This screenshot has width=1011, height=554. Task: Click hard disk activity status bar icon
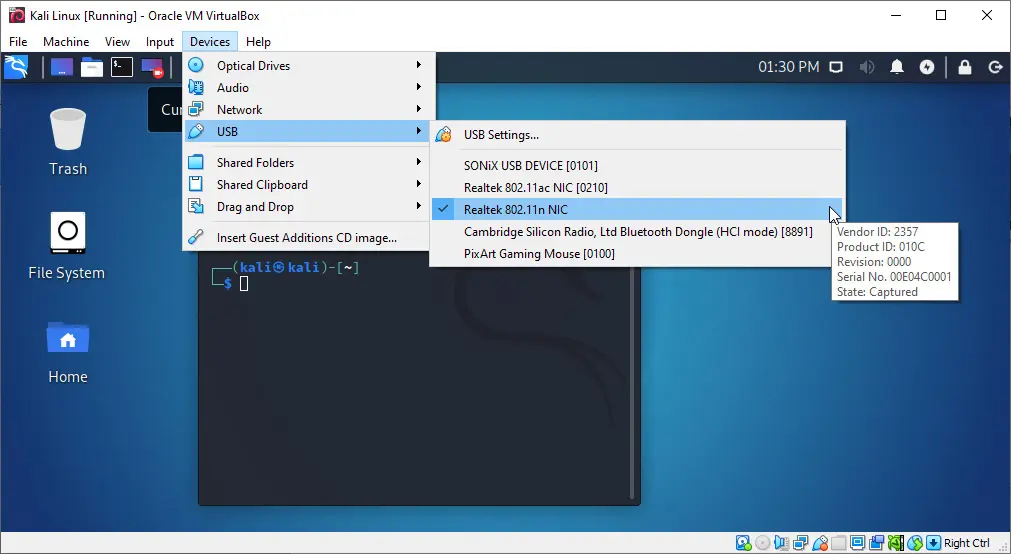pos(743,542)
